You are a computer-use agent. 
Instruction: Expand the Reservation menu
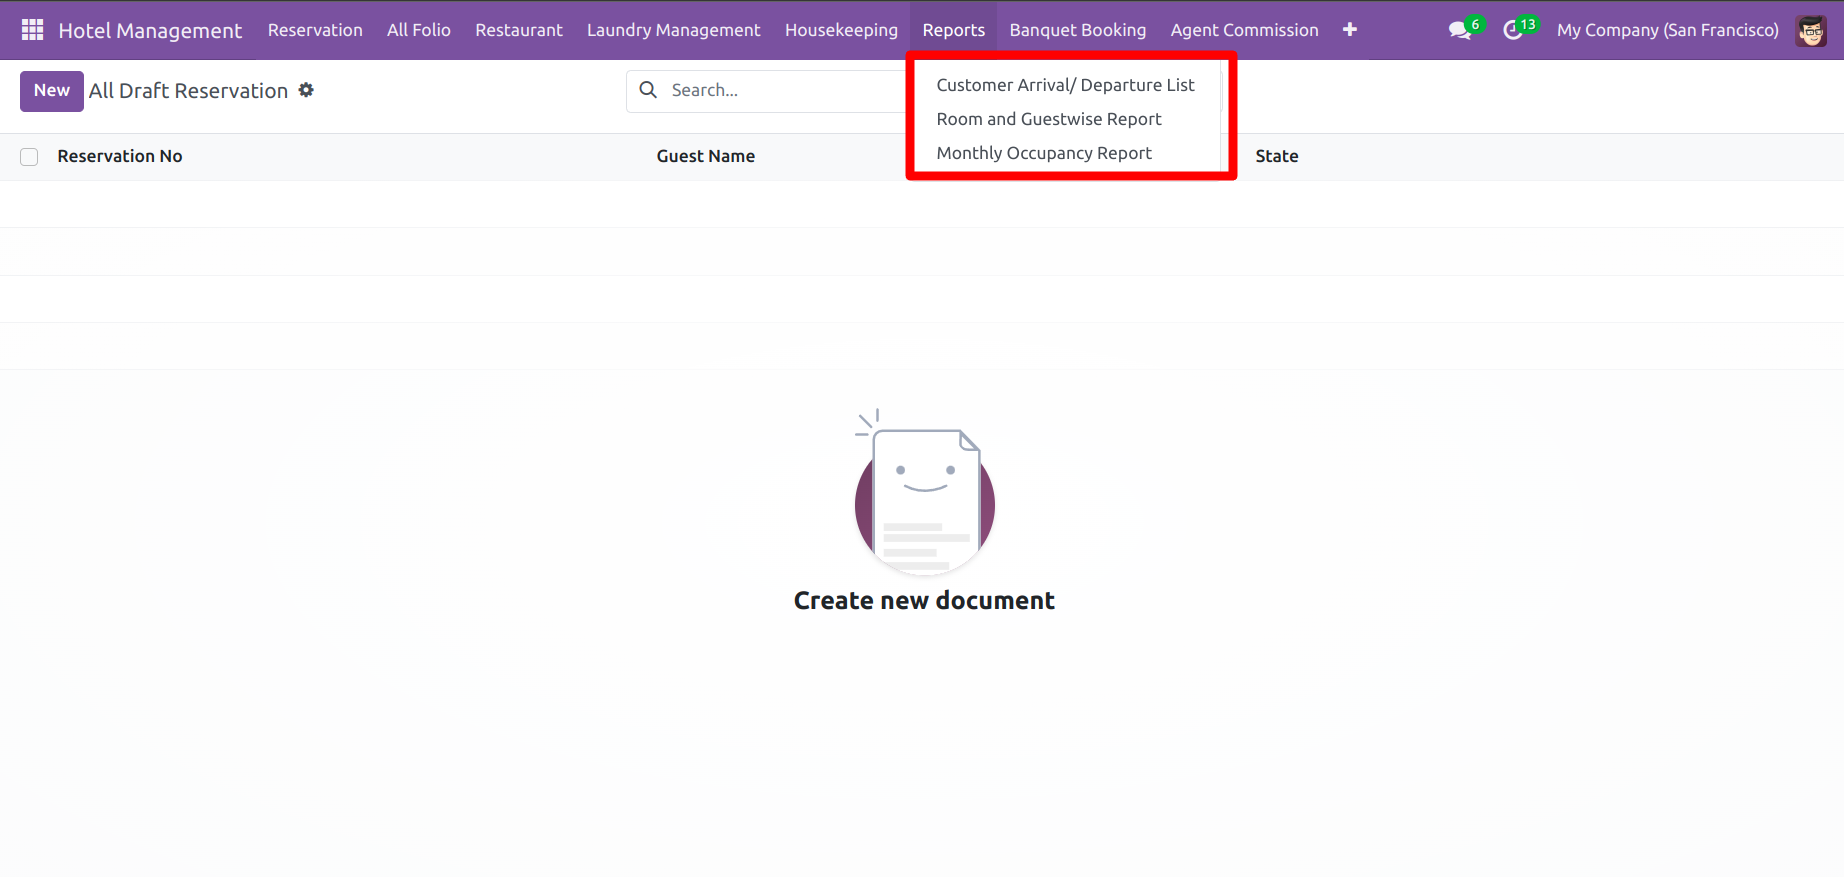(315, 30)
